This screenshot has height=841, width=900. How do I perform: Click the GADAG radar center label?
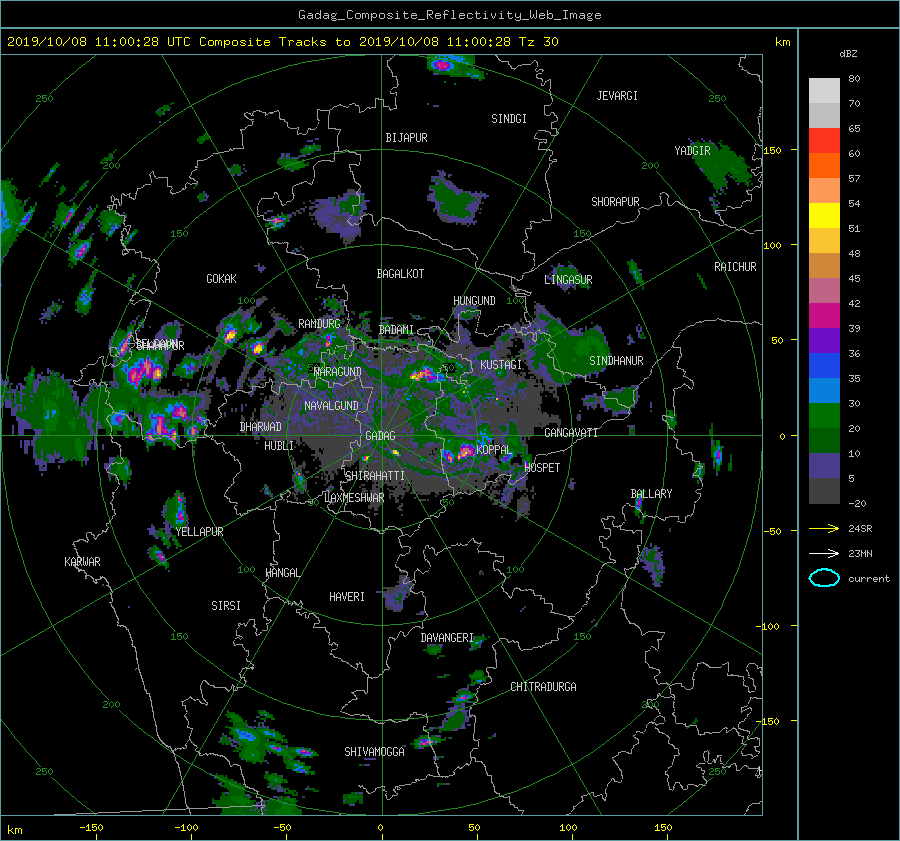pyautogui.click(x=380, y=436)
